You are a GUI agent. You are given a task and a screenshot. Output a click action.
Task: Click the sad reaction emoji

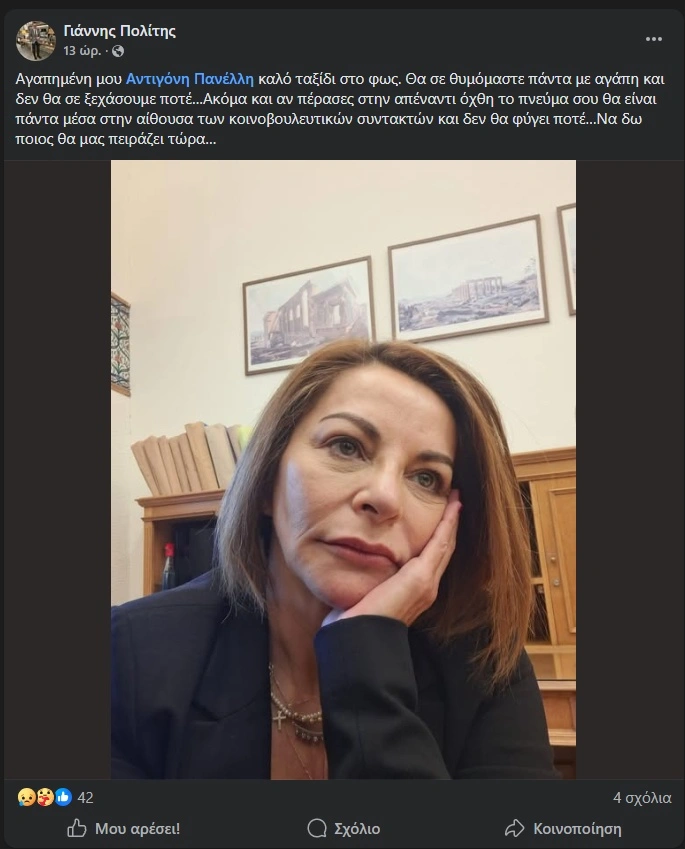pos(26,797)
